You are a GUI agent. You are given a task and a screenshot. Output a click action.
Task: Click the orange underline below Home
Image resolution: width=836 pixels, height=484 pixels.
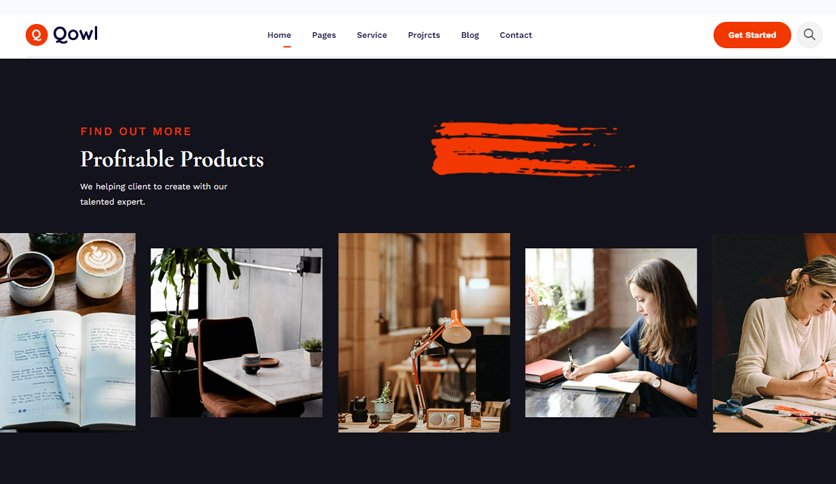tap(287, 47)
